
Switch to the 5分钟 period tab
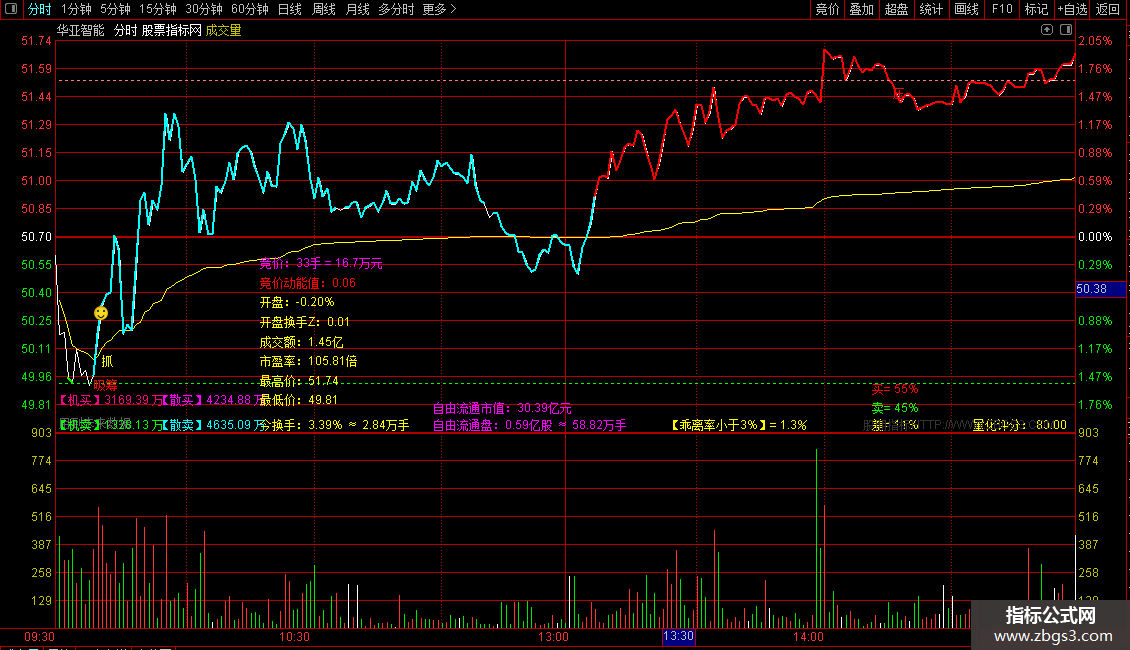[x=115, y=9]
